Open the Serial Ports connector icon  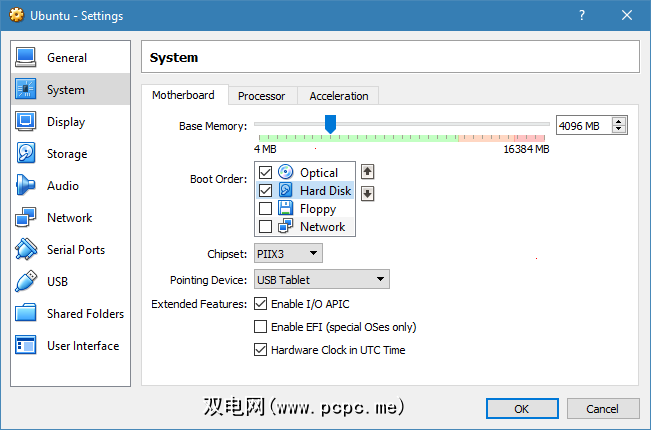click(x=26, y=249)
